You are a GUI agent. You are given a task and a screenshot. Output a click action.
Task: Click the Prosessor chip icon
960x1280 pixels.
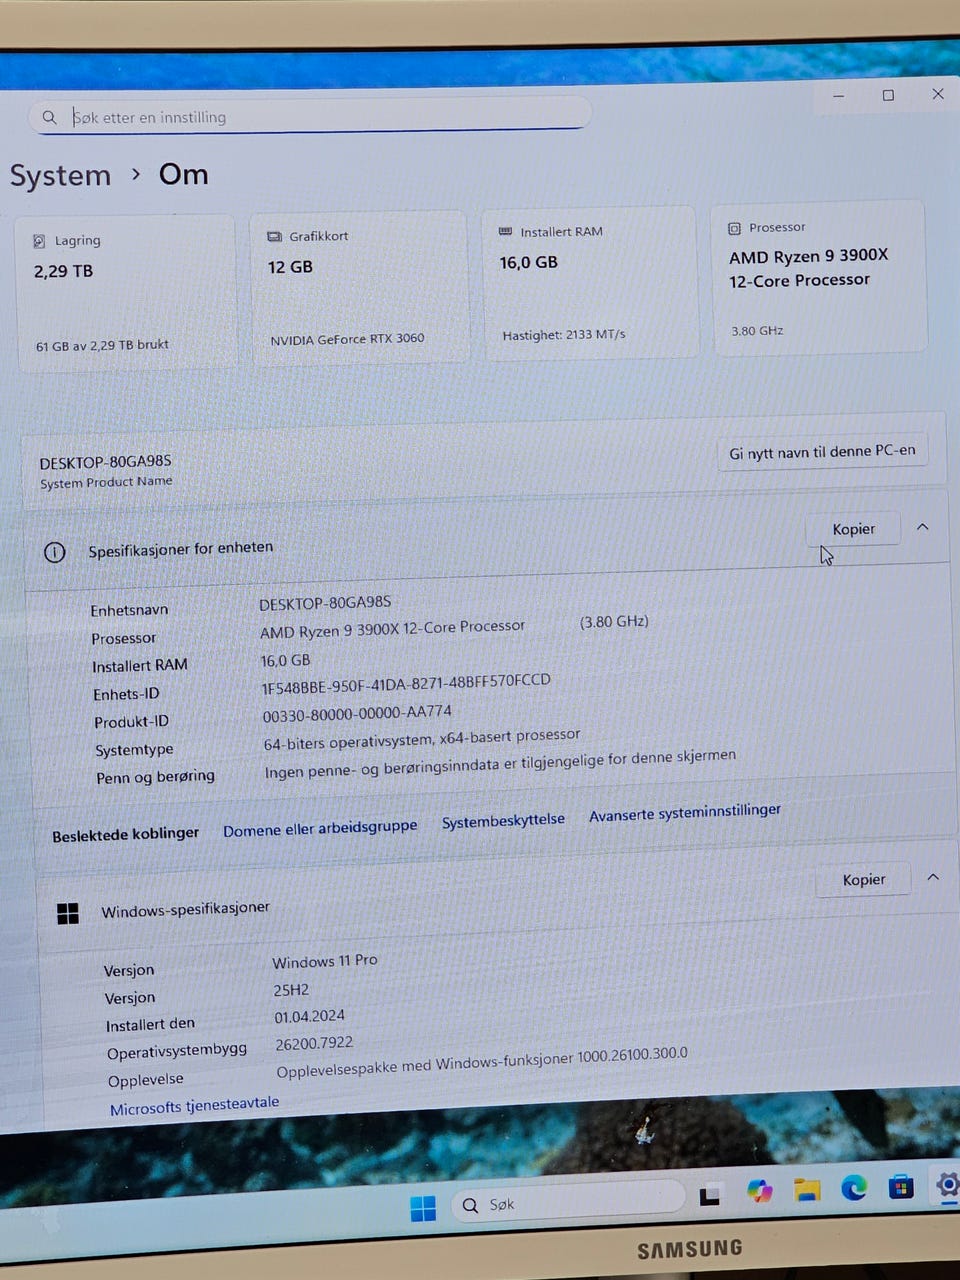point(734,228)
